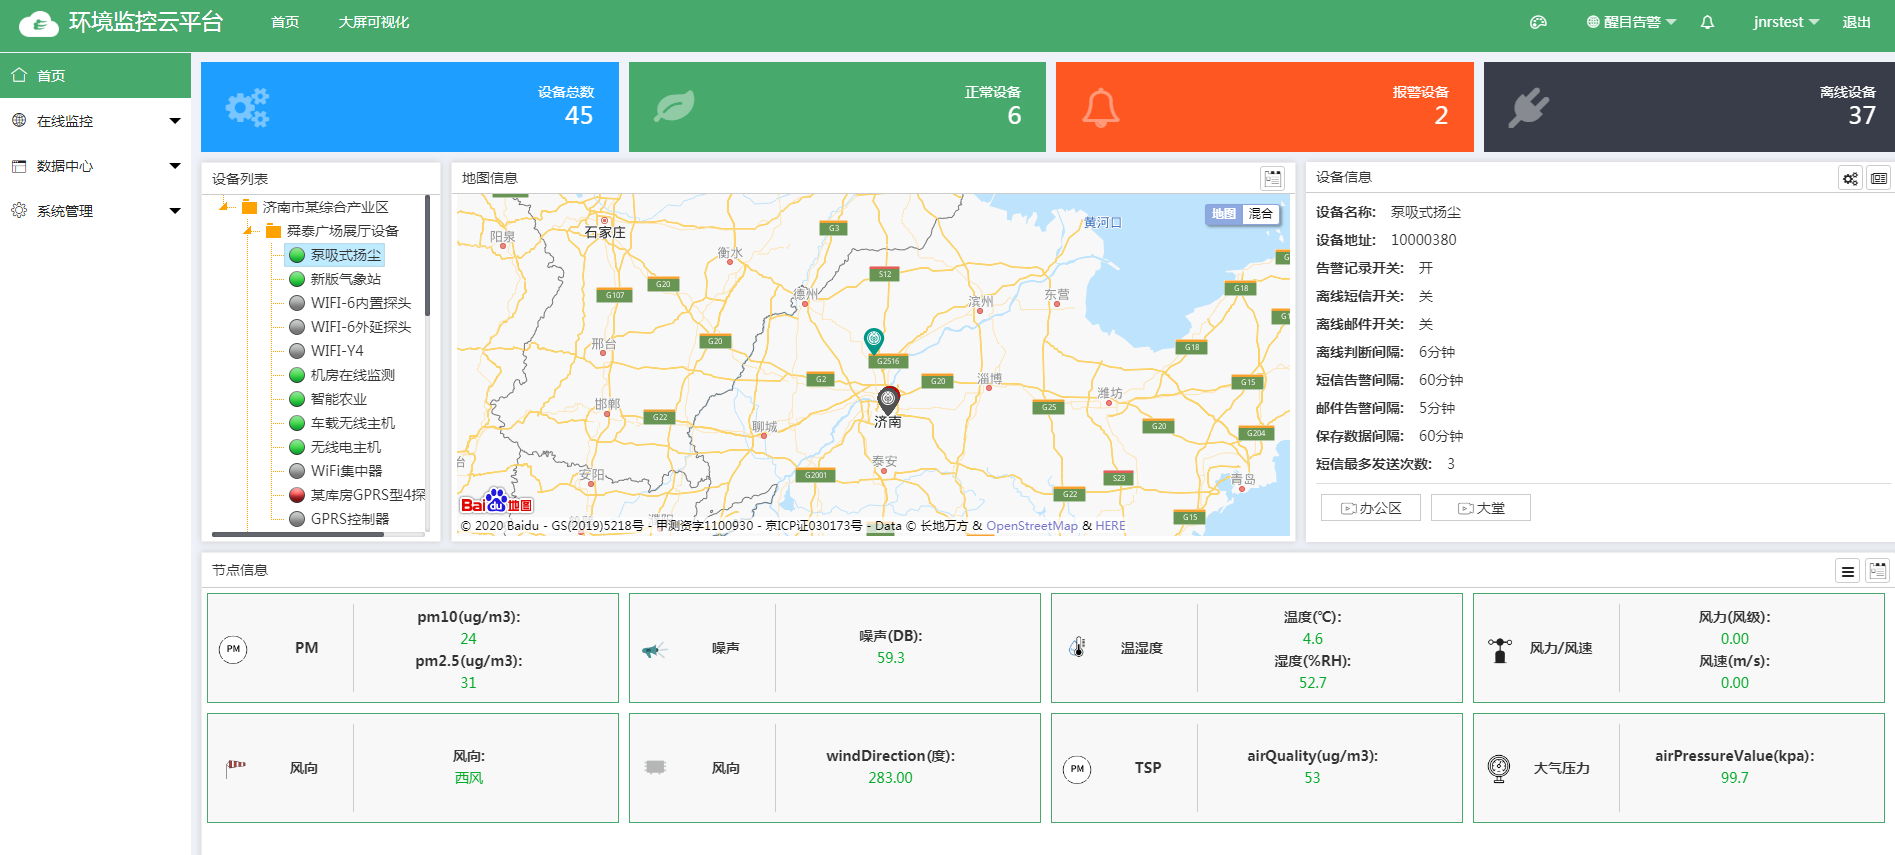Click device list horizontal scrollbar
Screen dimensions: 1895x855
click(298, 535)
